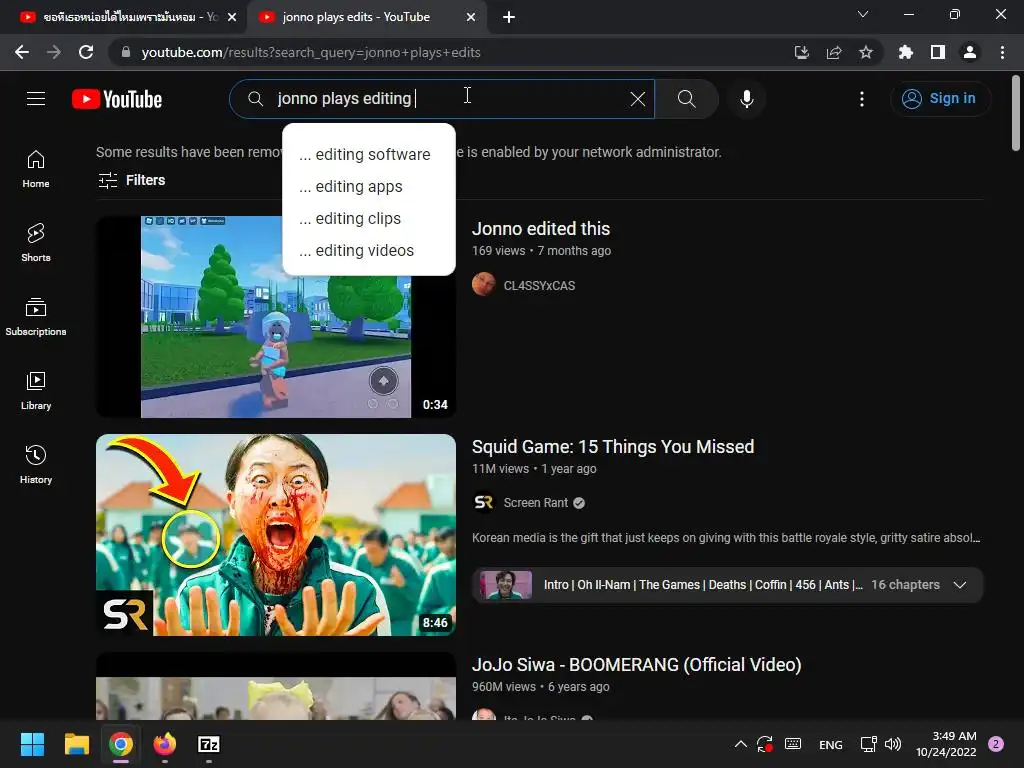Open Chrome tab search dropdown
1024x768 pixels.
[x=863, y=14]
